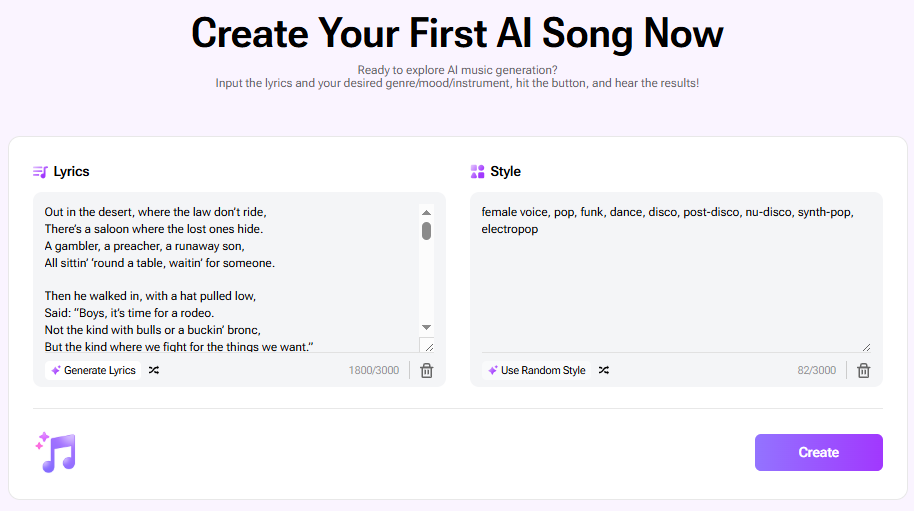The image size is (914, 511).
Task: Click the 1800/3000 lyrics character counter
Action: click(x=374, y=371)
